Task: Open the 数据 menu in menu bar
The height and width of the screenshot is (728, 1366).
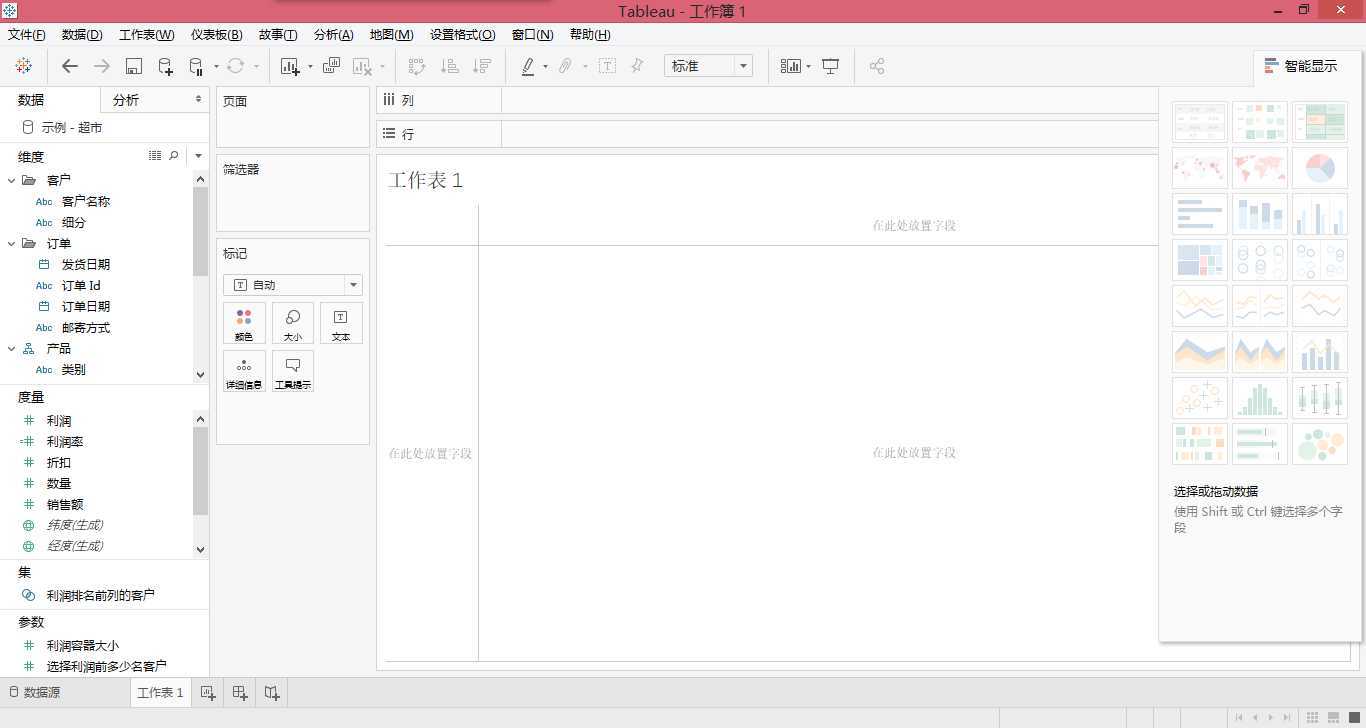Action: point(82,34)
